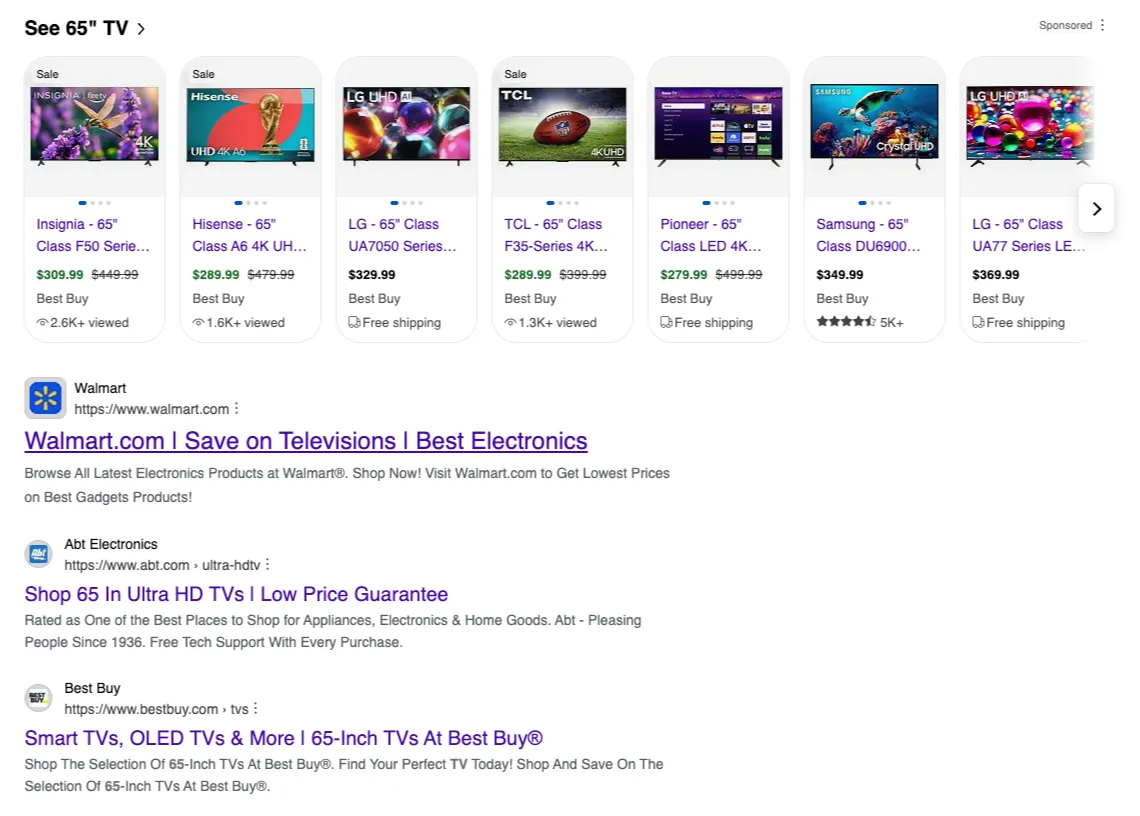Click the LG UA7050 price $329.99
The height and width of the screenshot is (816, 1140).
click(372, 275)
